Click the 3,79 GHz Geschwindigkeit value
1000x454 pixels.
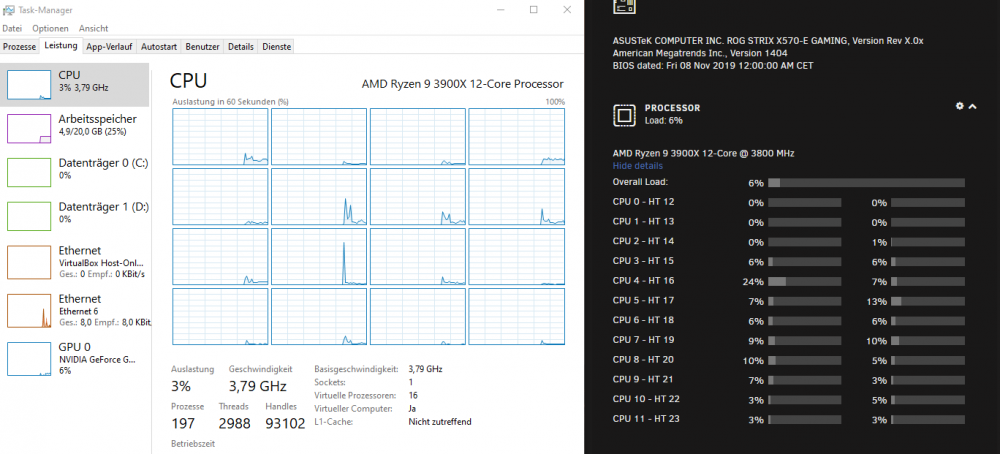click(x=258, y=386)
